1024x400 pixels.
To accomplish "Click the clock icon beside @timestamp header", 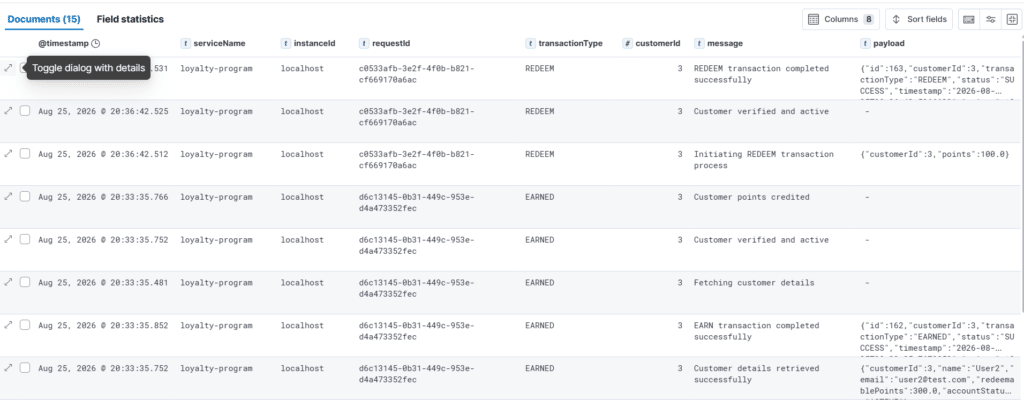I will (96, 44).
